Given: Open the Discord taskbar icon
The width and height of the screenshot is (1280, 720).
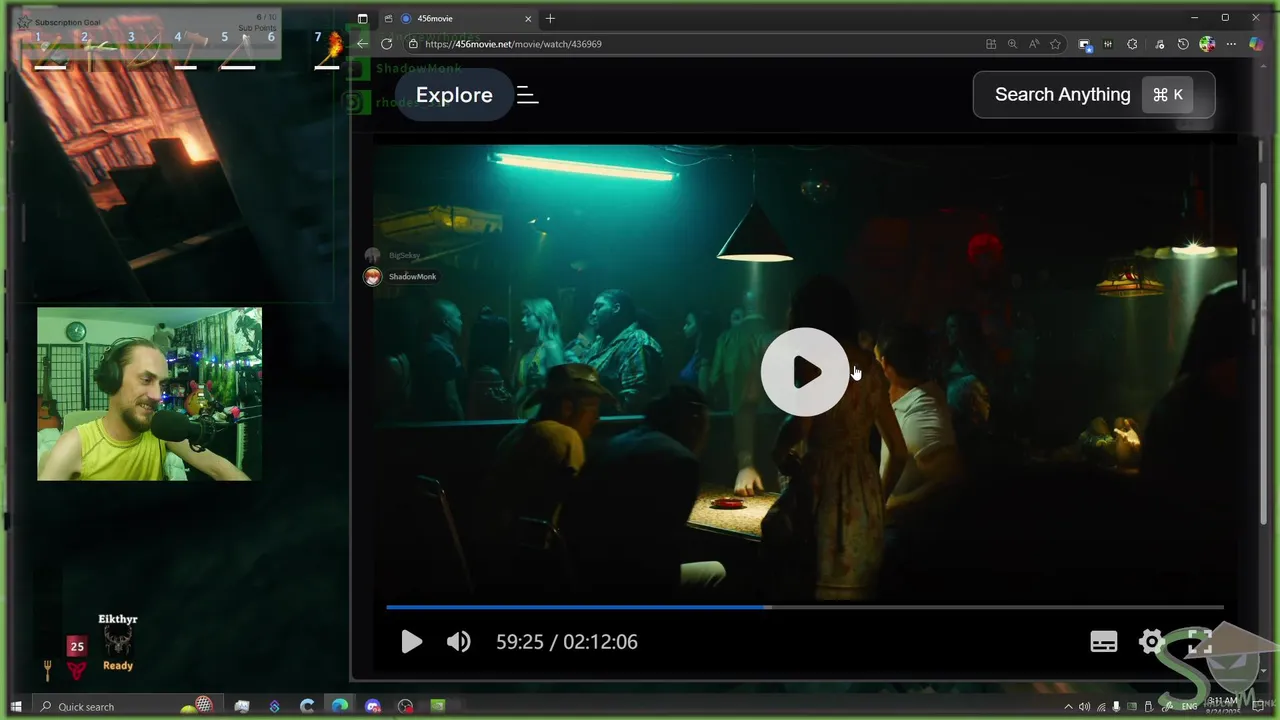Looking at the screenshot, I should (373, 706).
